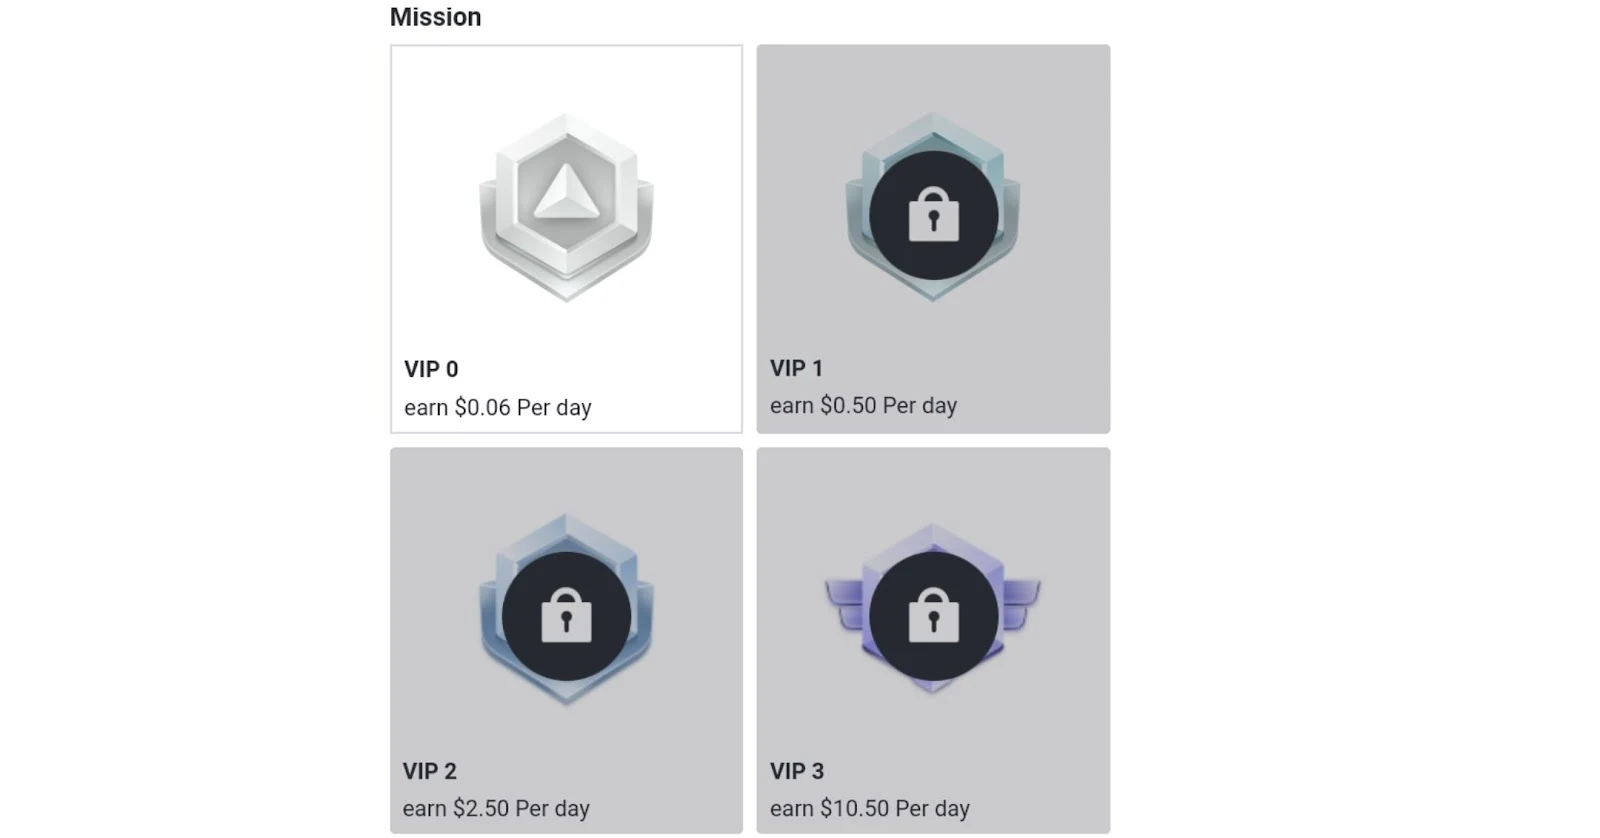Click the lock icon on VIP 1
1600x838 pixels.
933,216
